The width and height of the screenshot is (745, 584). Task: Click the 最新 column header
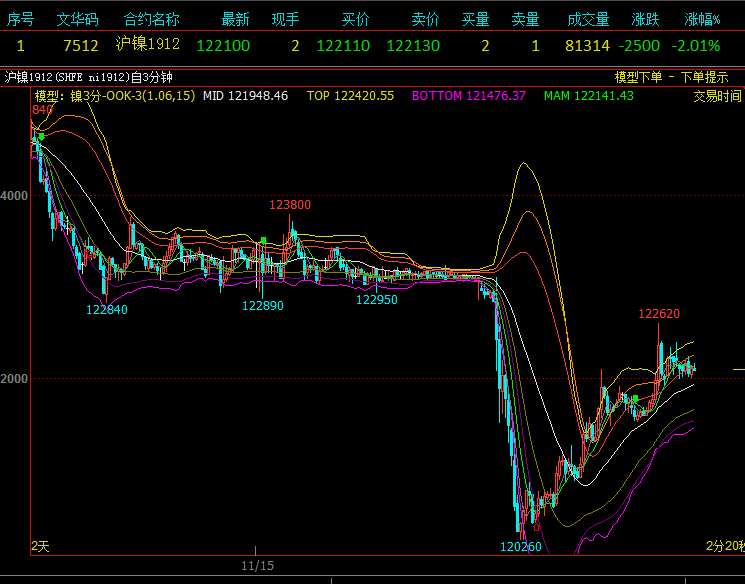tap(235, 19)
